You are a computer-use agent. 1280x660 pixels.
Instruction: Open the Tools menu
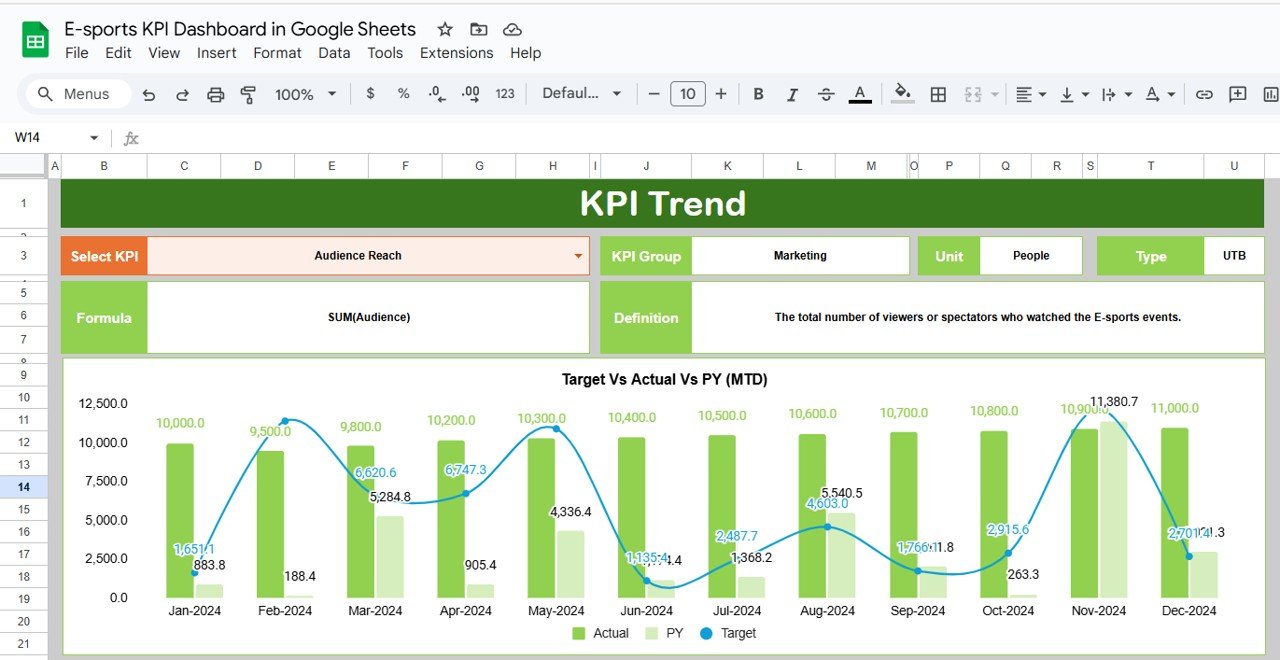pos(385,53)
